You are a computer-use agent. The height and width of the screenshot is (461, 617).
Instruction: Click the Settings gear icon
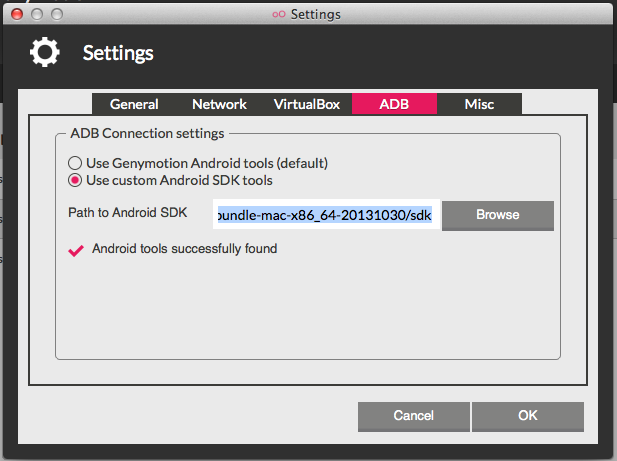pyautogui.click(x=45, y=52)
